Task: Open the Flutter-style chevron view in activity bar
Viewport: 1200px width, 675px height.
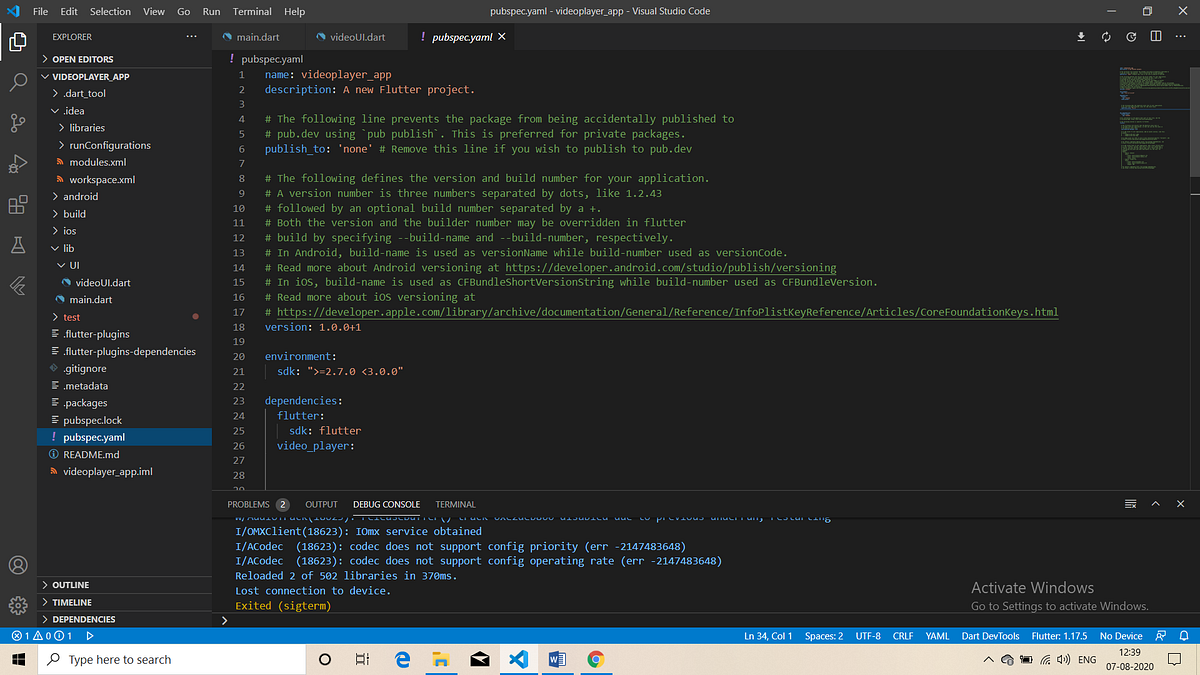Action: click(17, 286)
